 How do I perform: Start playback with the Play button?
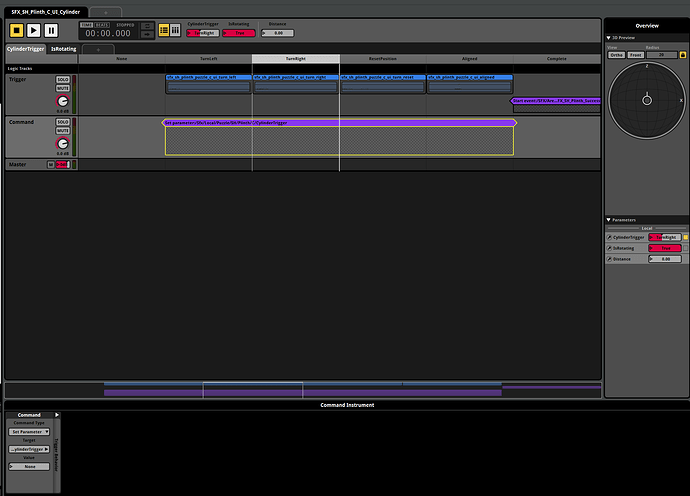33,30
